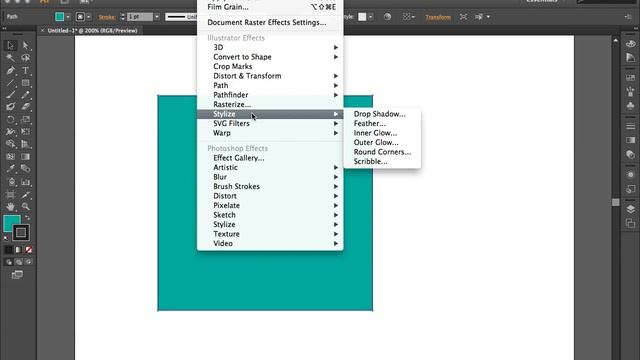Image resolution: width=640 pixels, height=360 pixels.
Task: Select the Slice tool
Action: point(25,195)
